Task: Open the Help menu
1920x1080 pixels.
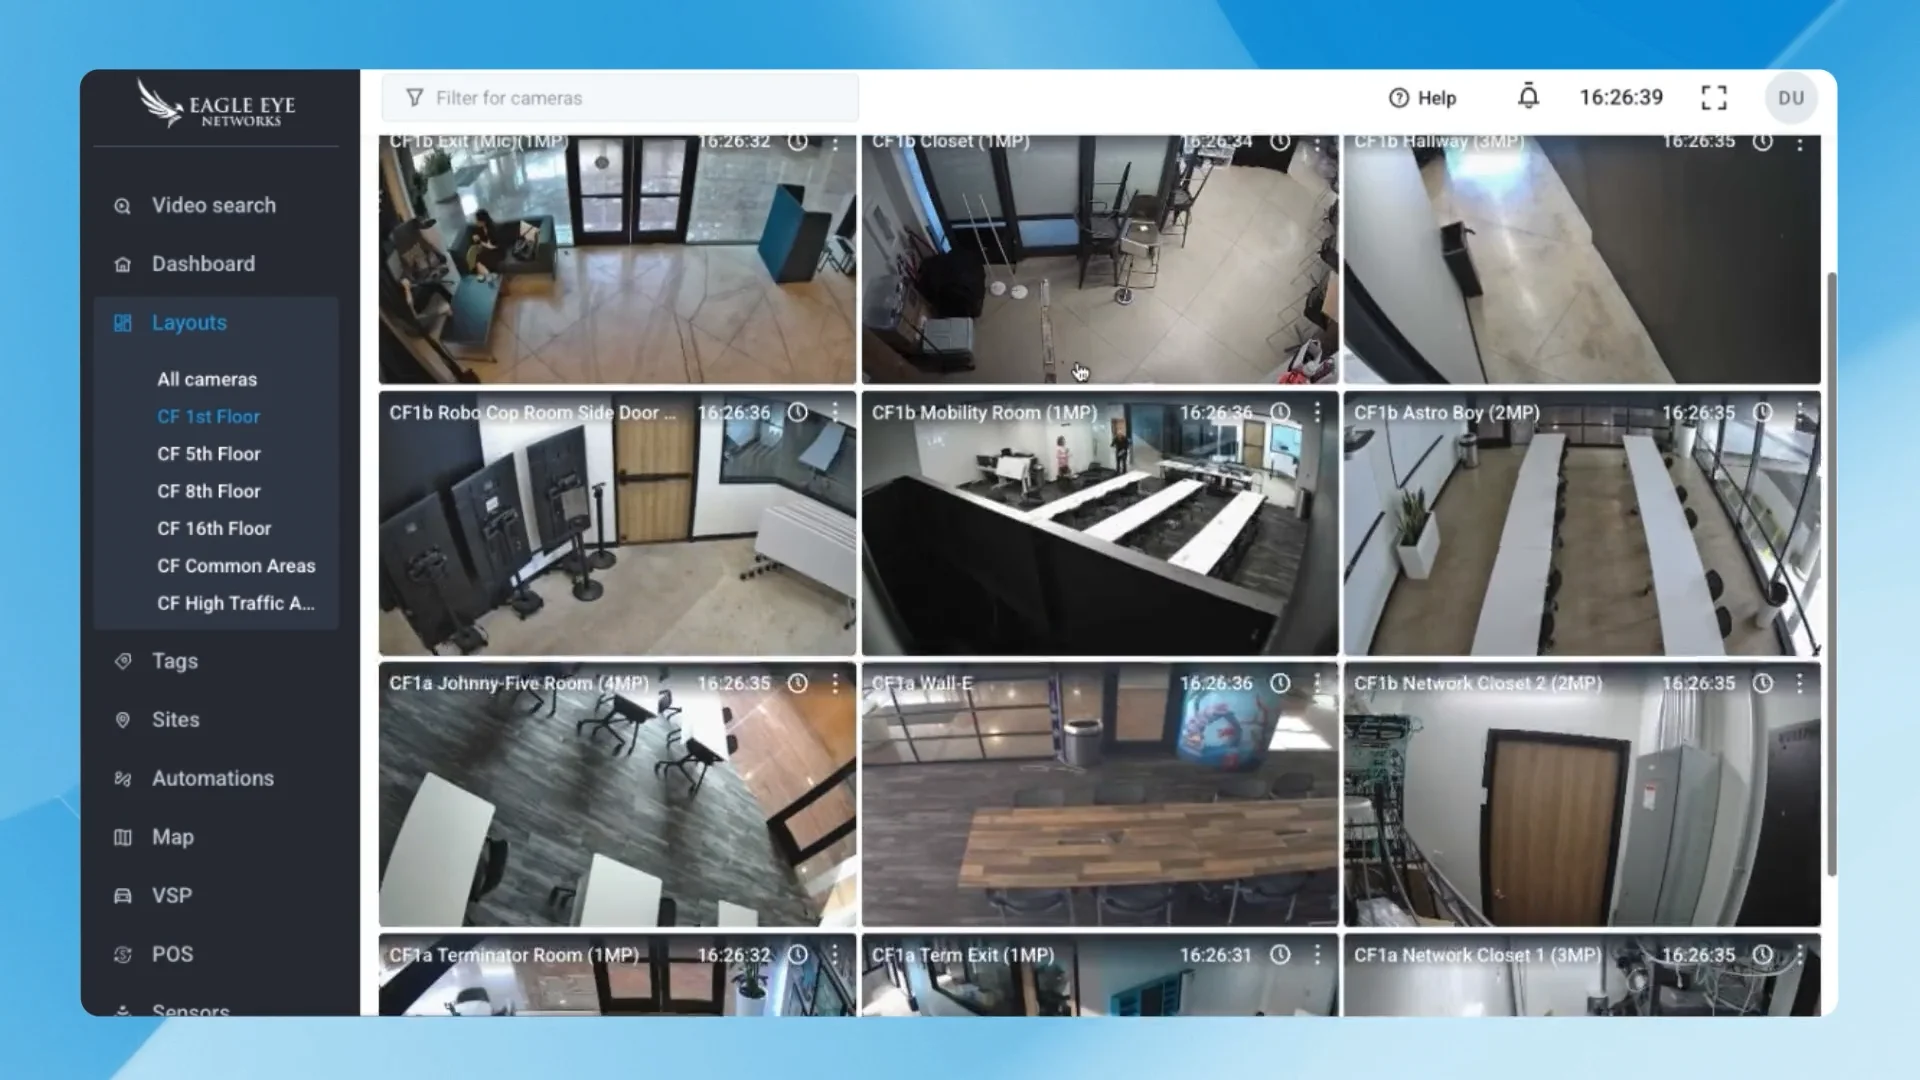Action: click(1422, 98)
